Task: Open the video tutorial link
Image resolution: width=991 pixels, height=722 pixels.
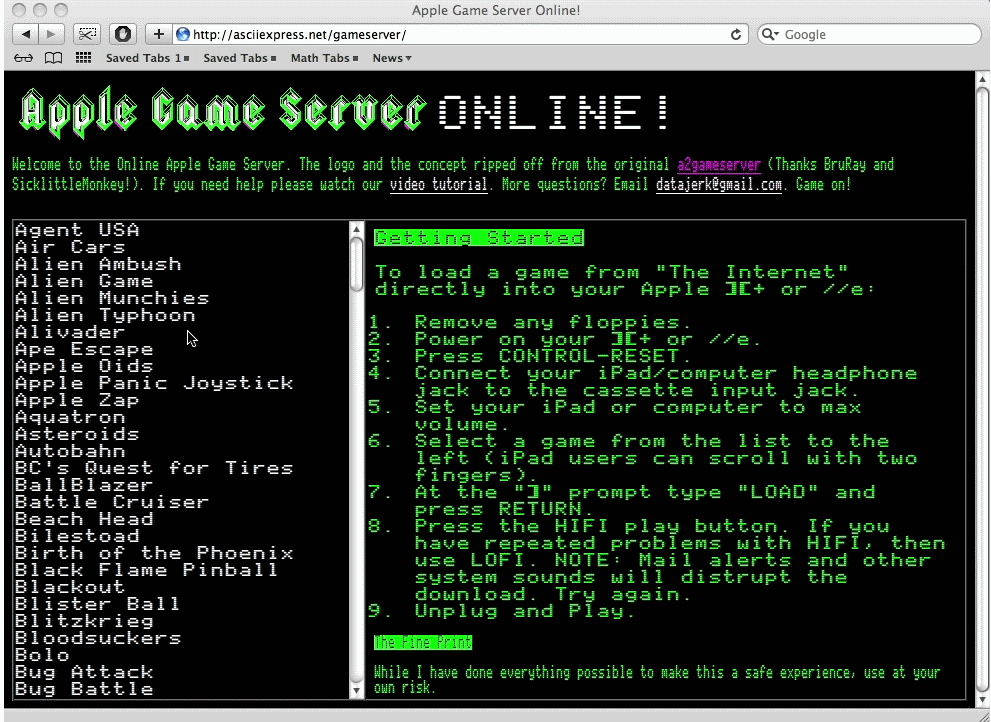Action: click(x=439, y=185)
